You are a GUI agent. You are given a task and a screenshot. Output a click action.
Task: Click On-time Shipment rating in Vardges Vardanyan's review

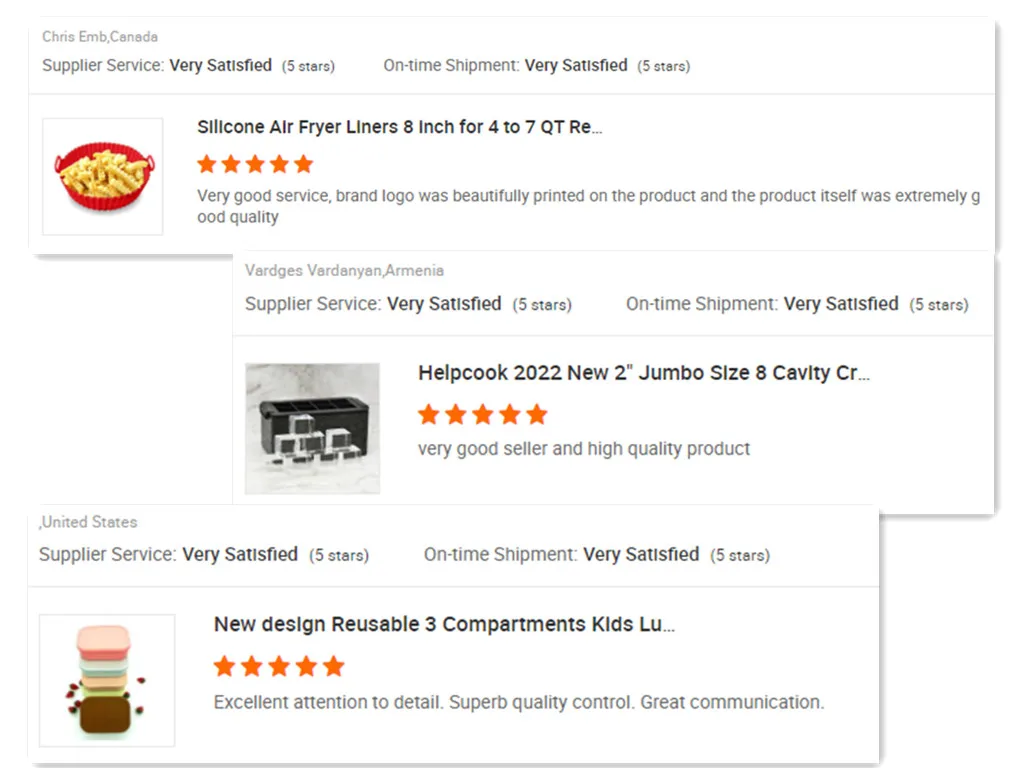pyautogui.click(x=797, y=304)
